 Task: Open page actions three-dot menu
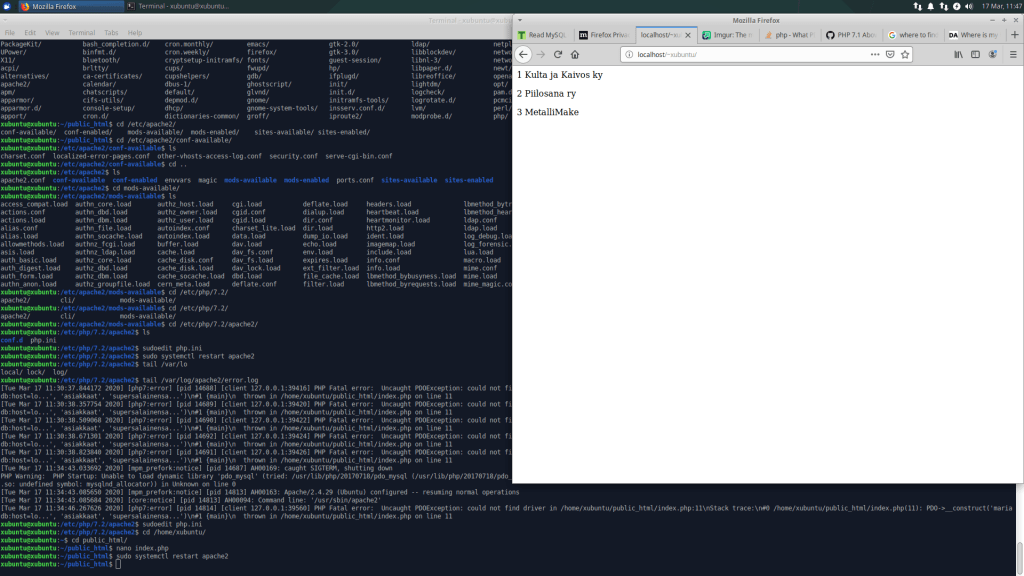coord(875,54)
